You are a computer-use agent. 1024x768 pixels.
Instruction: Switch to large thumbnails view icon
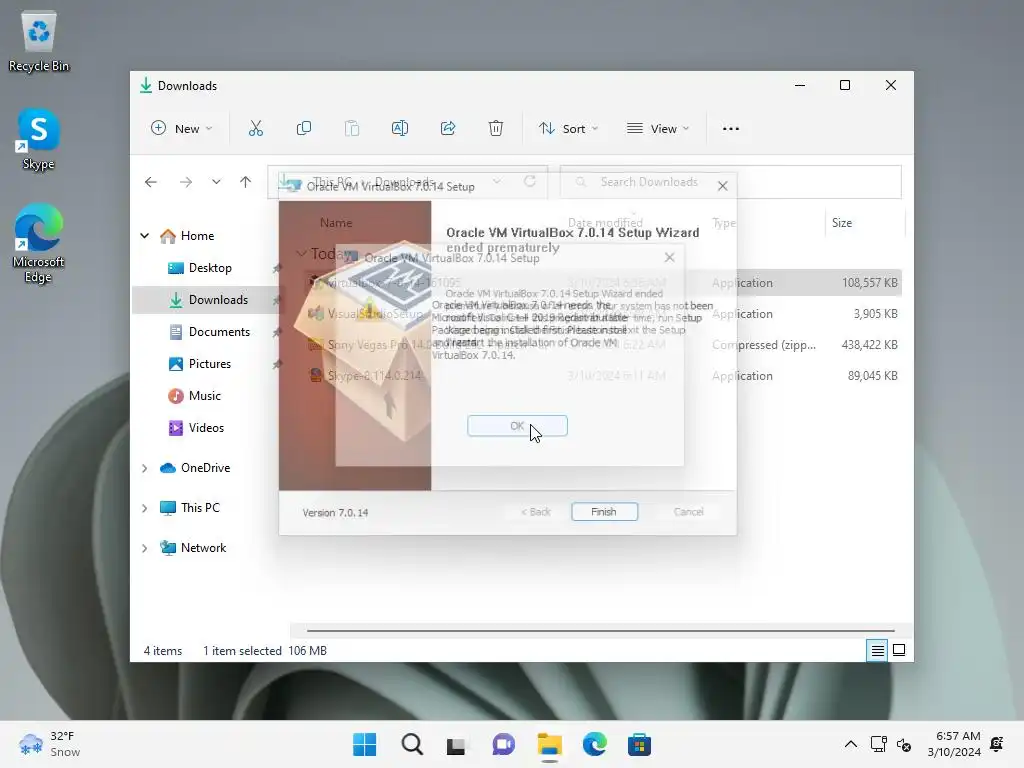(899, 651)
